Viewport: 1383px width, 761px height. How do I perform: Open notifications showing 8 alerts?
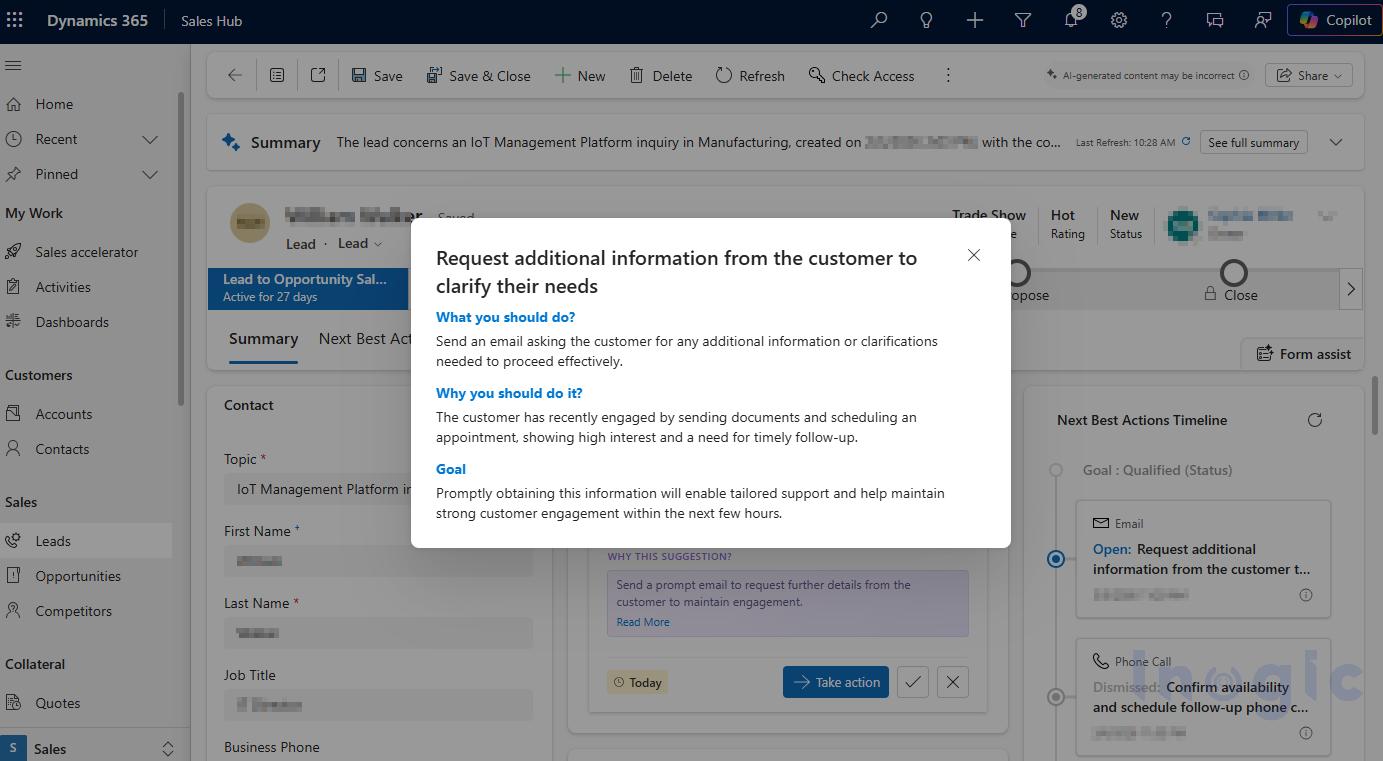pos(1071,19)
